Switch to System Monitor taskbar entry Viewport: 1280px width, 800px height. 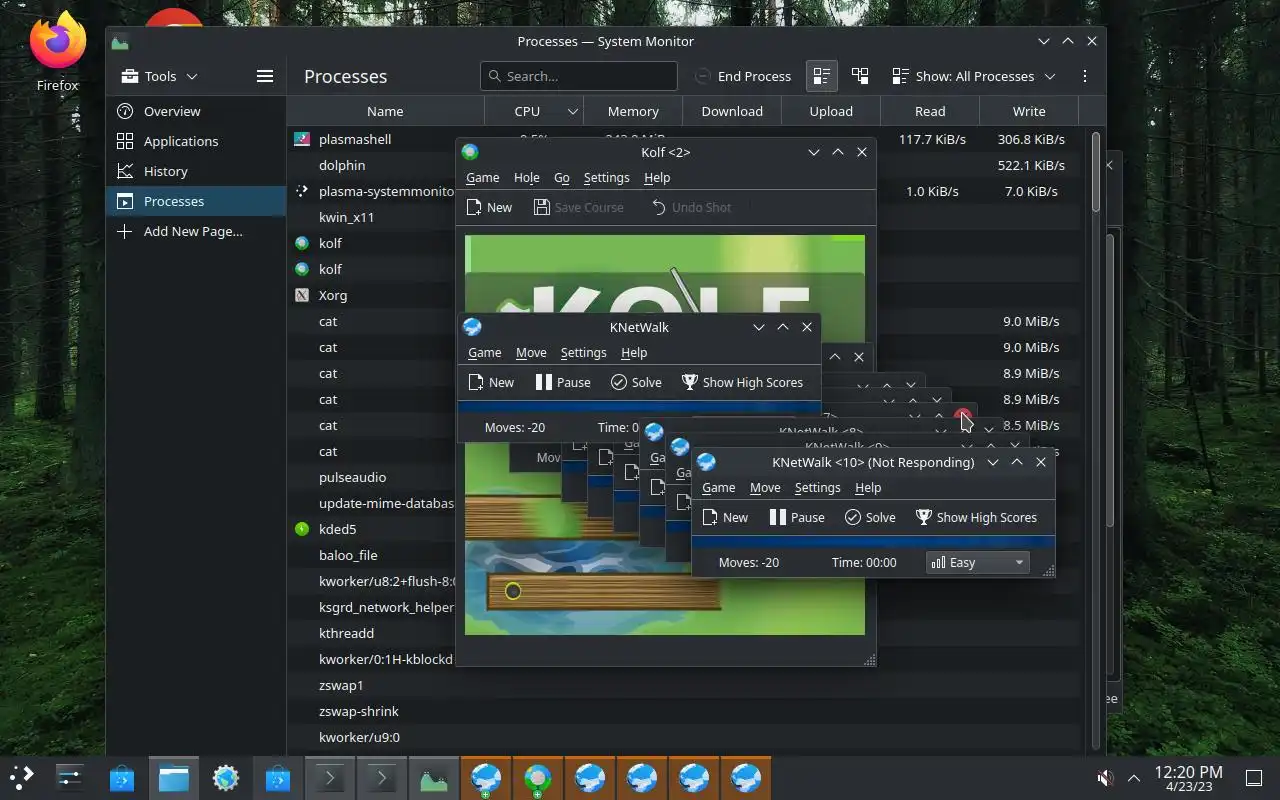pyautogui.click(x=434, y=777)
